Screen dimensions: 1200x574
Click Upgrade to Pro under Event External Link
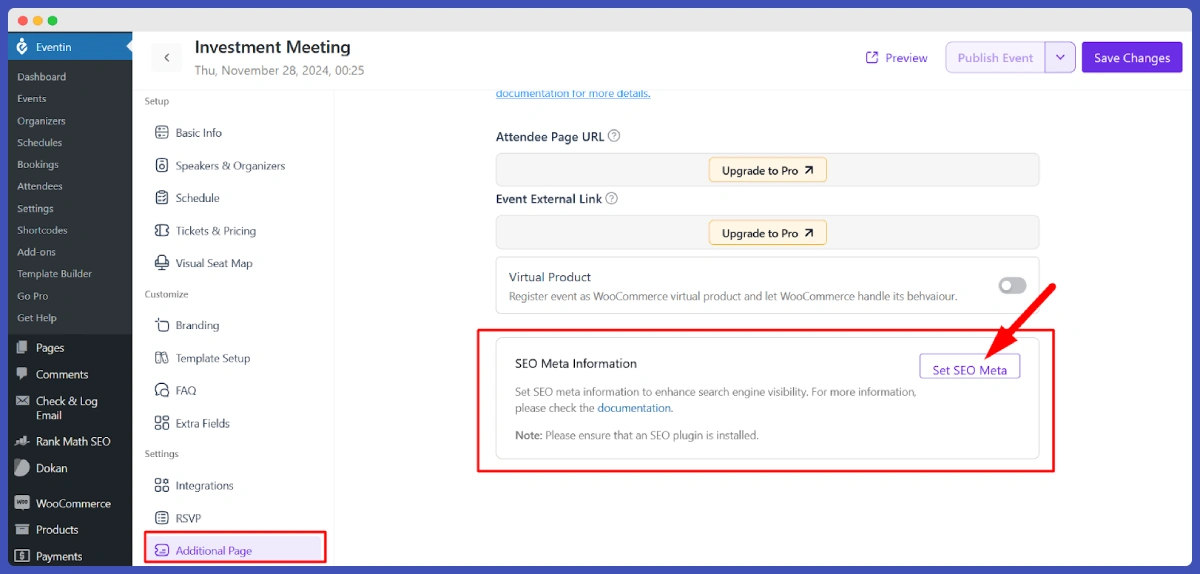(768, 233)
